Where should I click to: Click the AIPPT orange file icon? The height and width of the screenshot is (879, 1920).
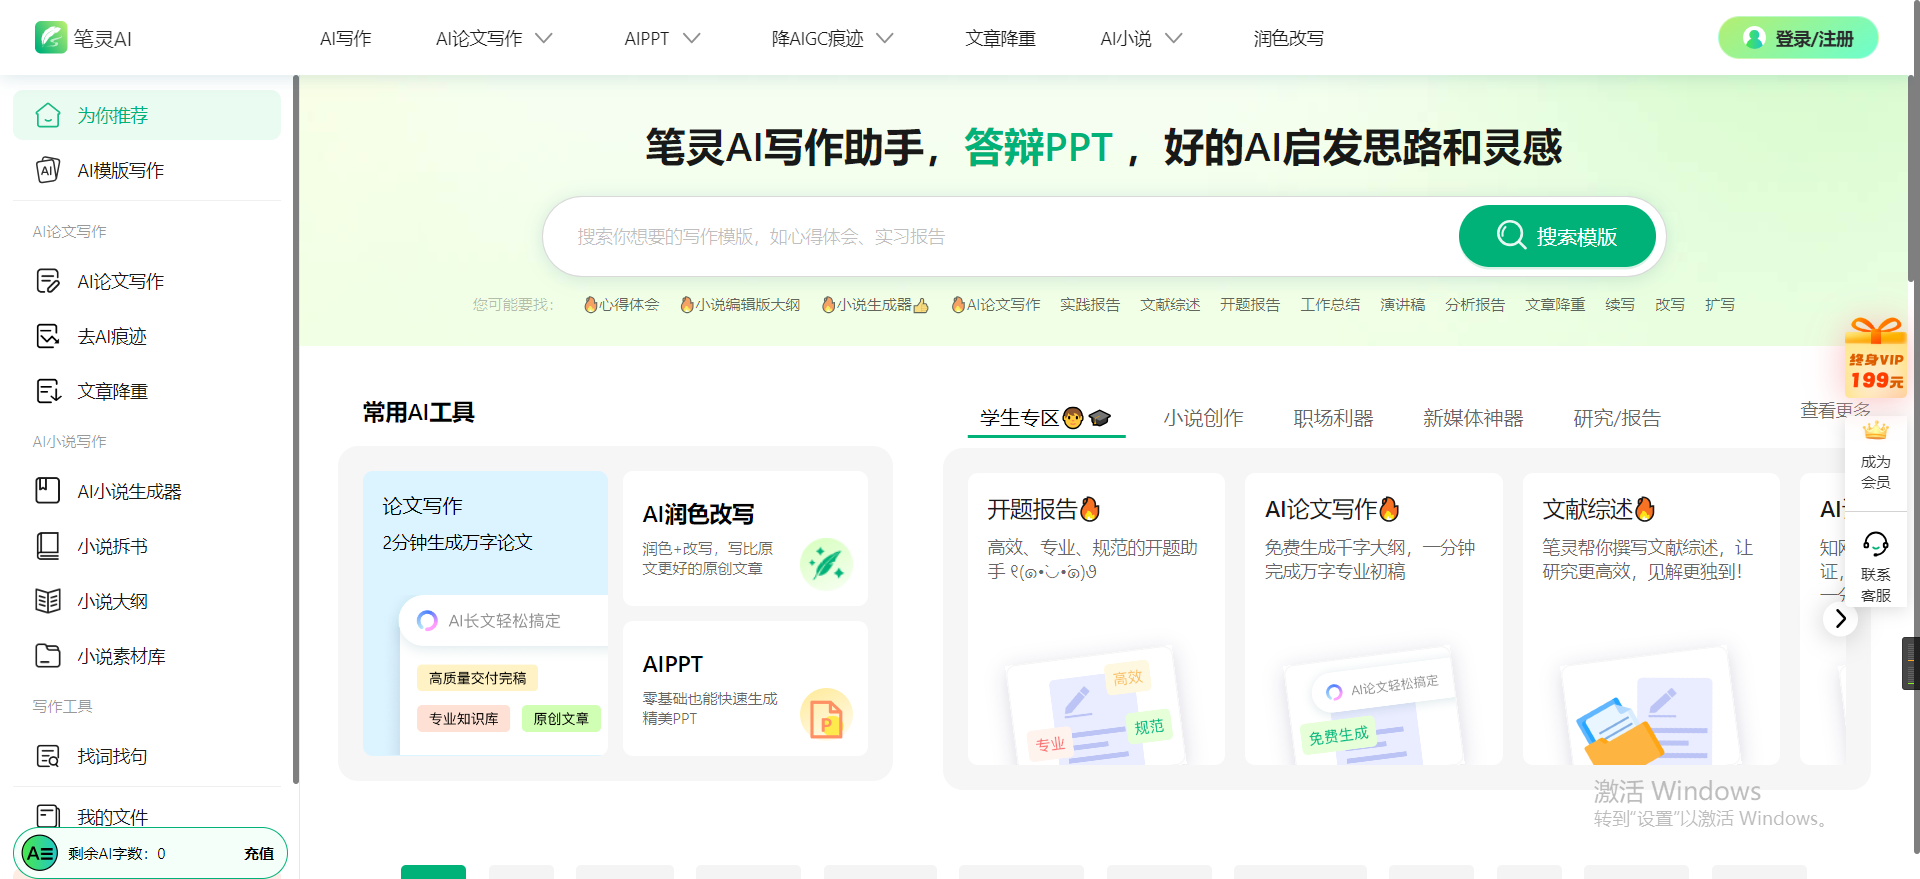(x=826, y=715)
